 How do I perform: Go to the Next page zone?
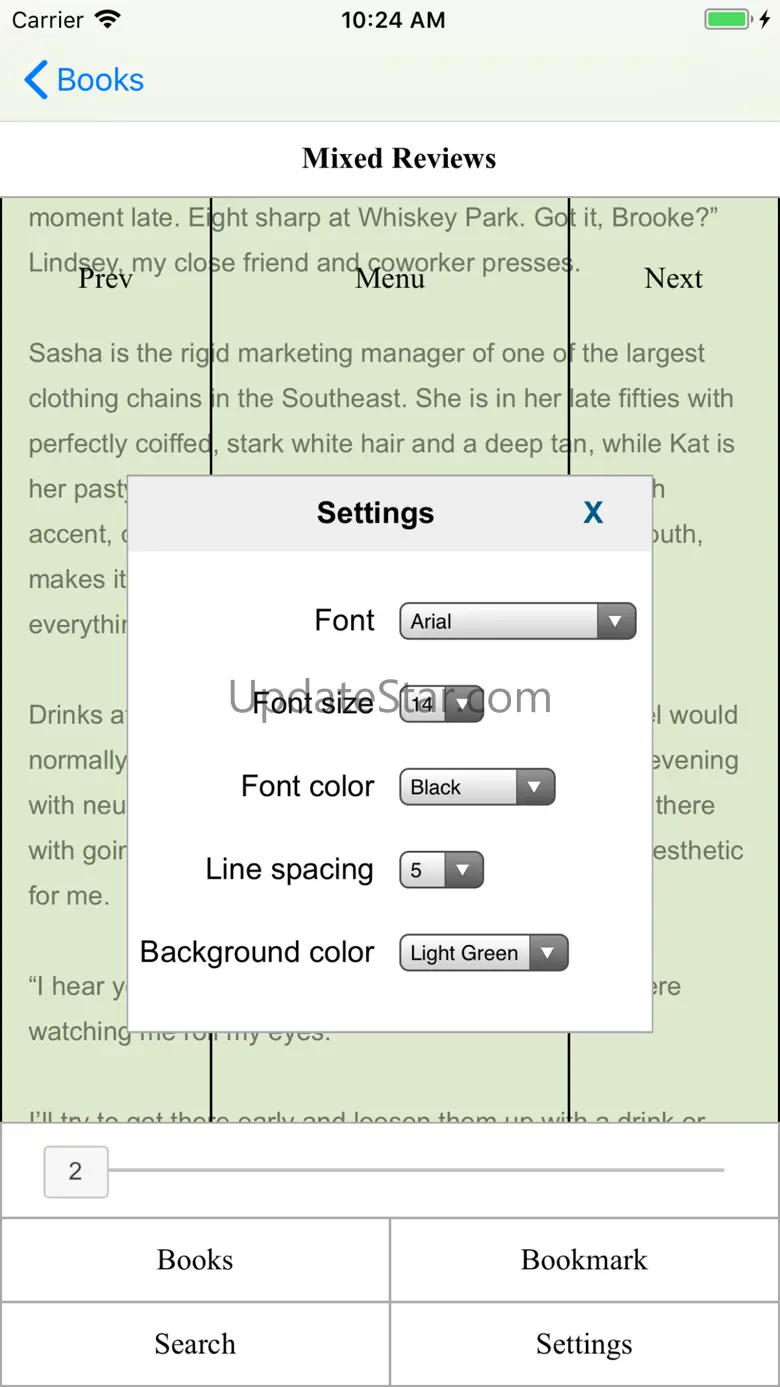(x=673, y=278)
